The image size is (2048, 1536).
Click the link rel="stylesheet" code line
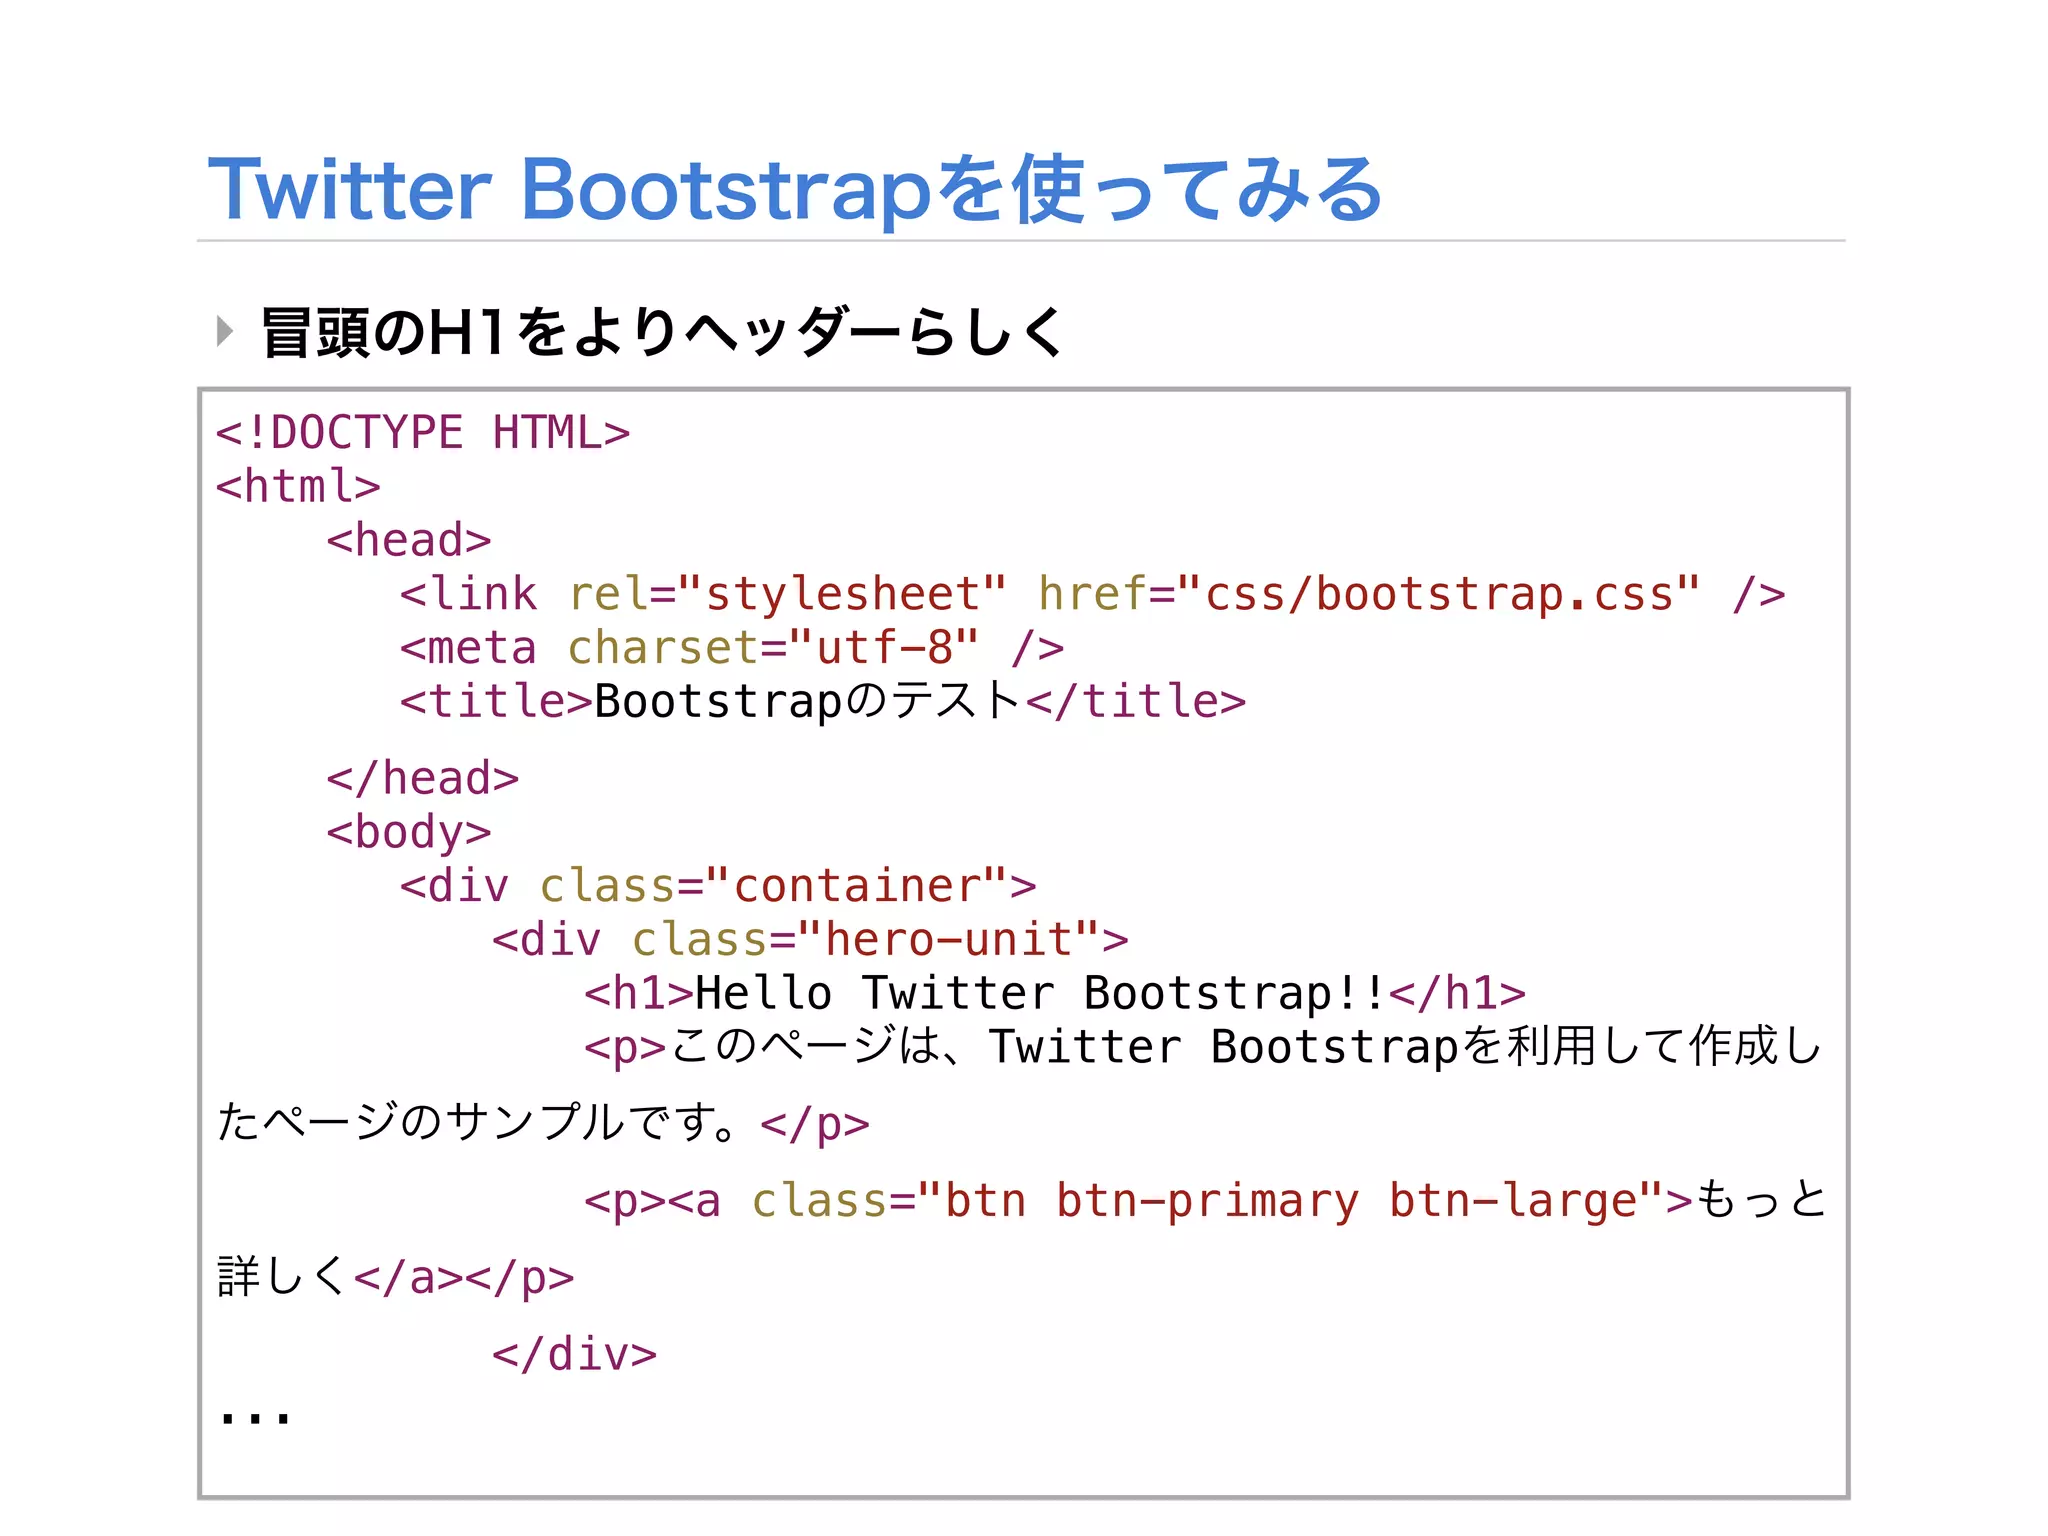click(1093, 595)
